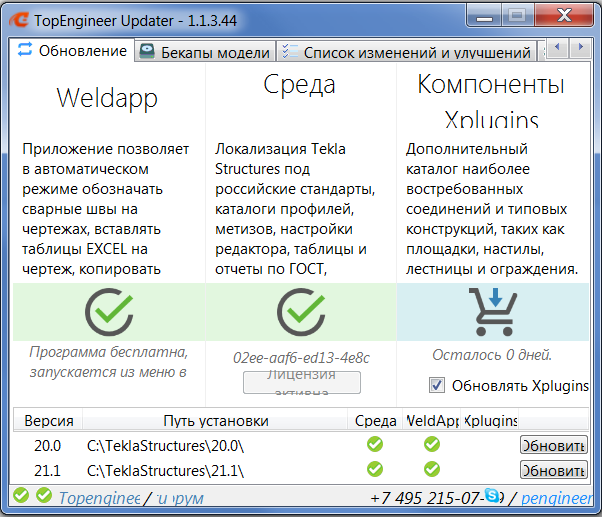Click second green check in status bar
602x517 pixels.
pyautogui.click(x=44, y=495)
